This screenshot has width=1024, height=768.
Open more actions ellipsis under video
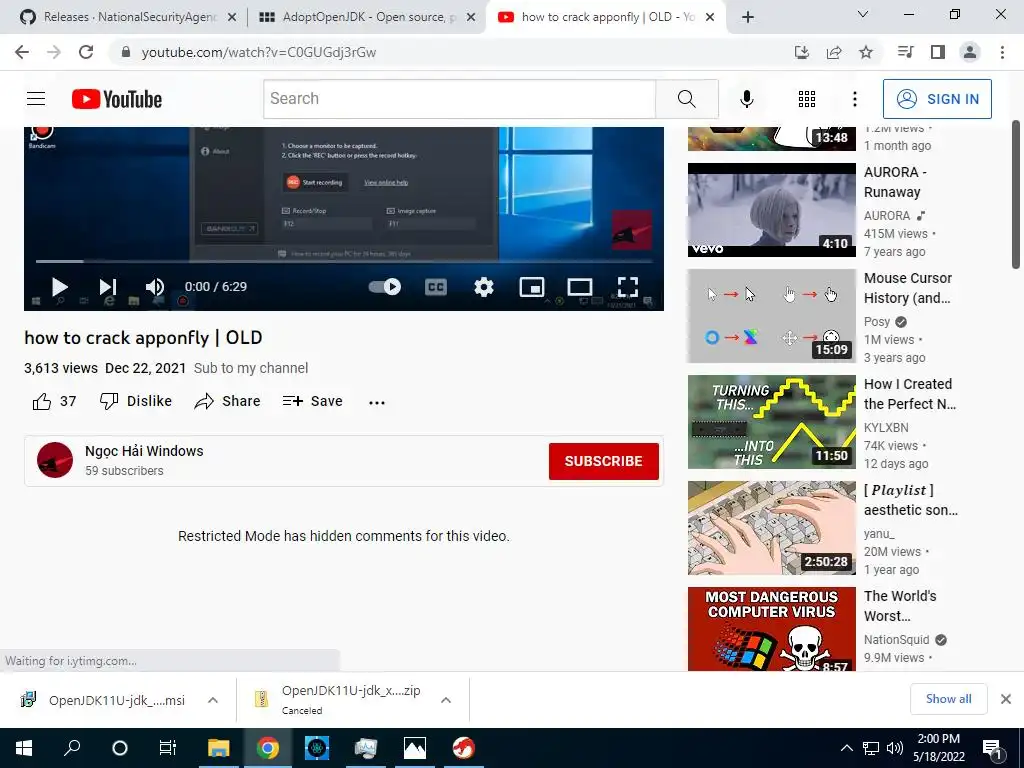[x=377, y=402]
